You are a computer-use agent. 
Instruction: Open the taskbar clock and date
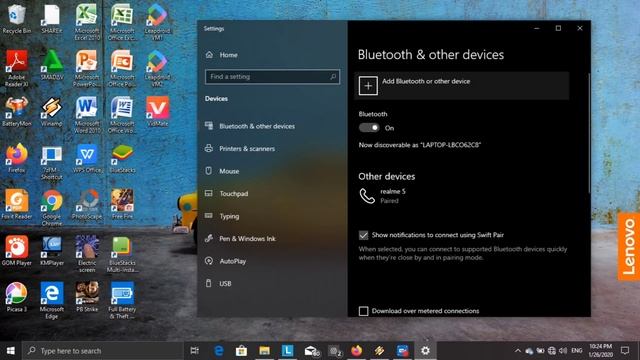click(600, 351)
